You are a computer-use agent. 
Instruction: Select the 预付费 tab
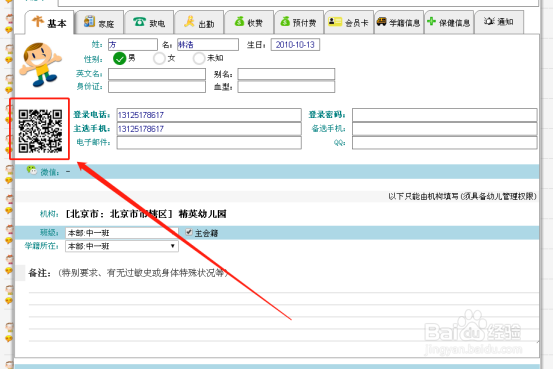[299, 23]
